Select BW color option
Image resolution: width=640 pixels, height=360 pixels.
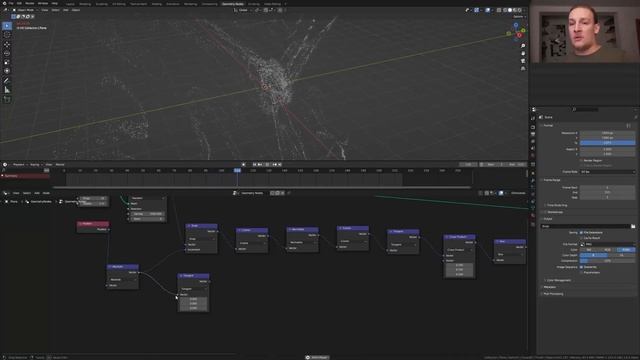coord(589,249)
